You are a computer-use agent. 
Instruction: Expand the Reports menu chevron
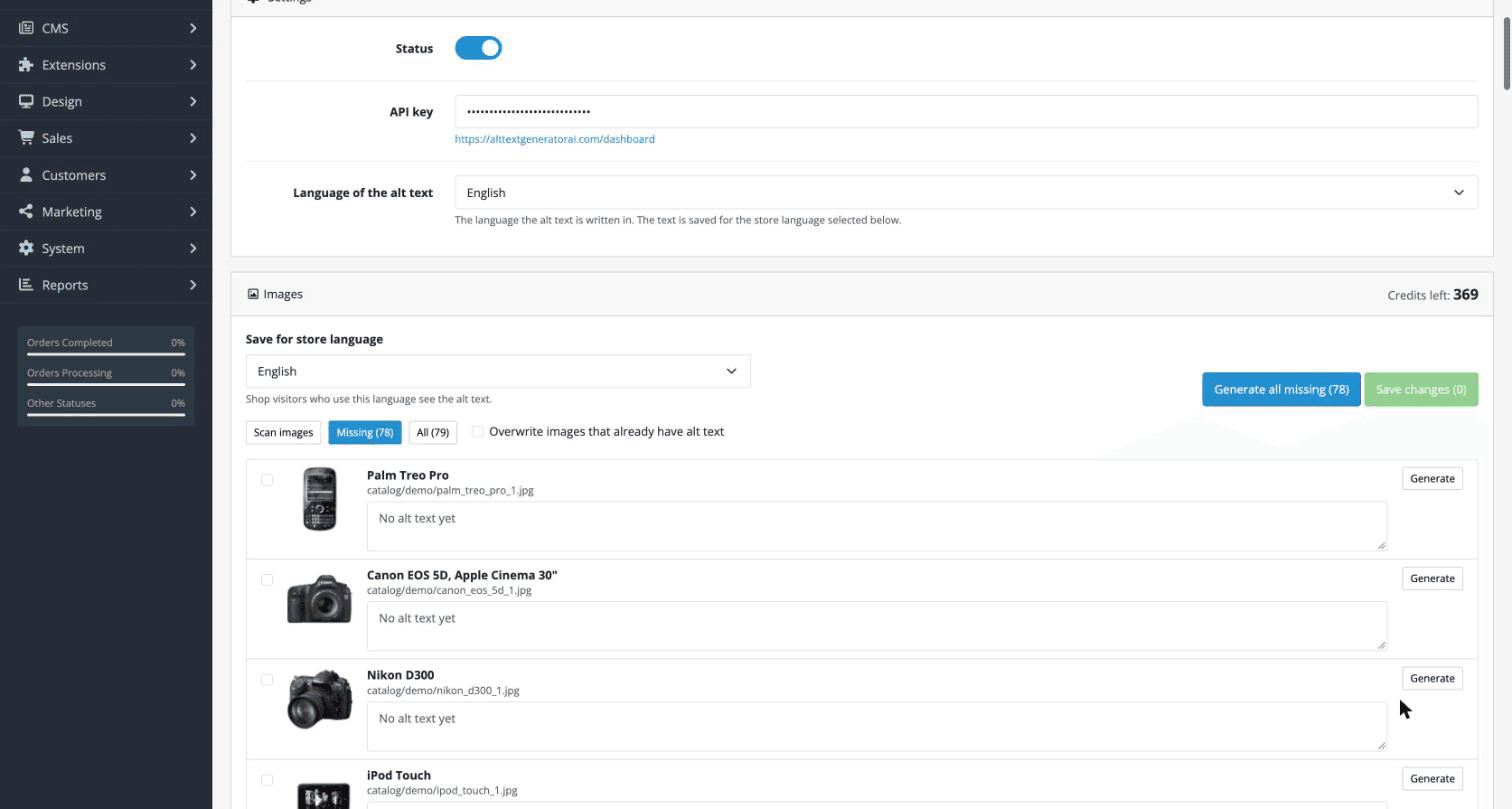[193, 285]
